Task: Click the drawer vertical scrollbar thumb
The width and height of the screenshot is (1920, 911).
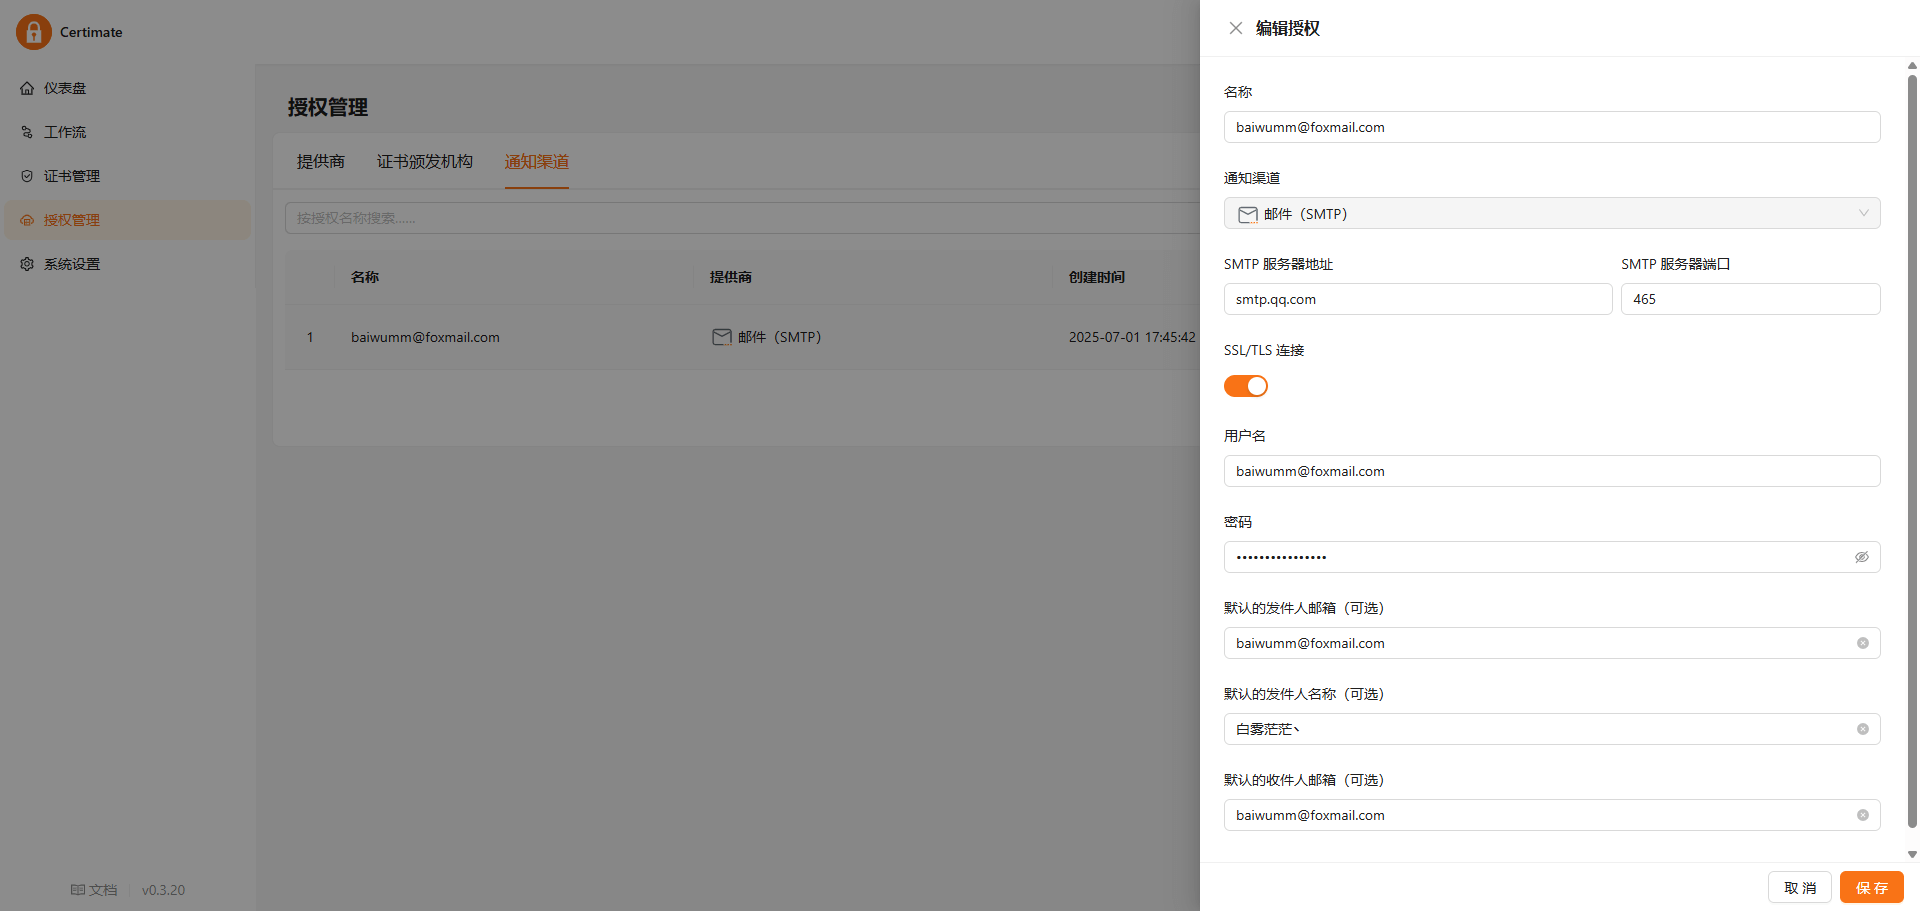Action: pyautogui.click(x=1912, y=452)
